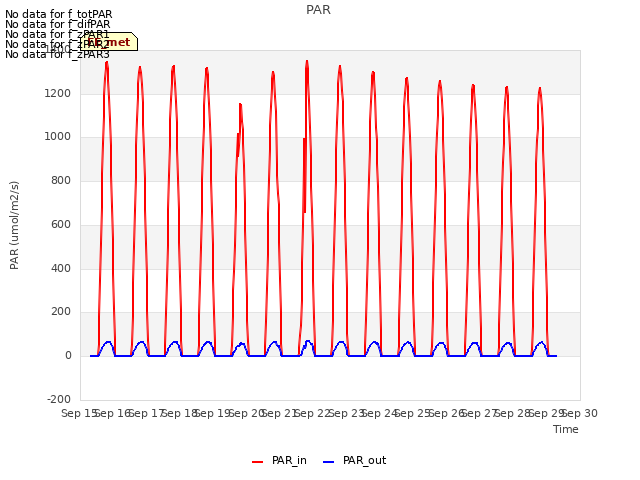
Task: Click the 1200 y-axis tick label
Action: (58, 93)
